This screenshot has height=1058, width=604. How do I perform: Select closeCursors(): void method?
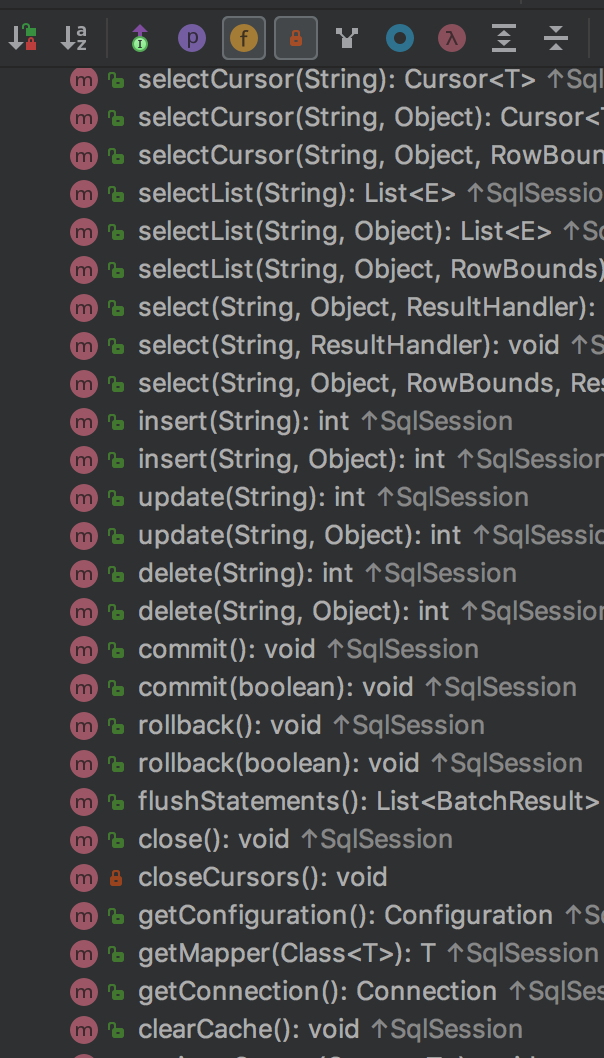pyautogui.click(x=262, y=877)
